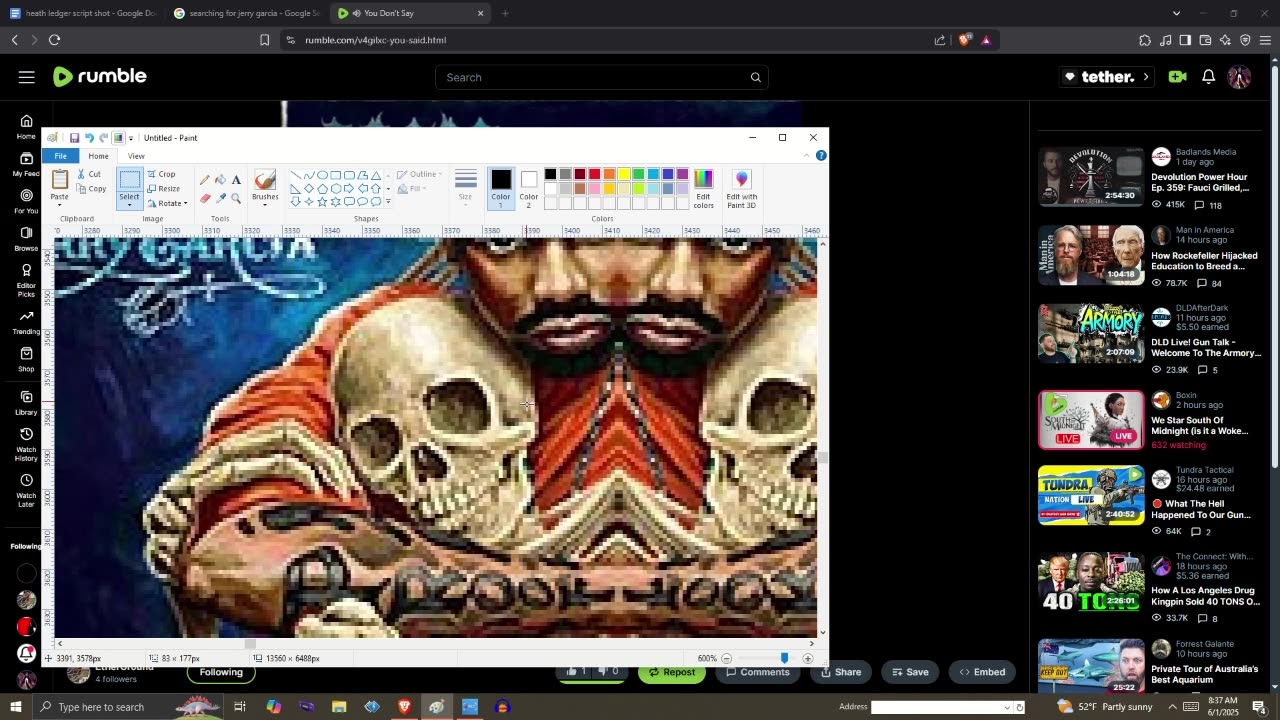Click the Undo arrow in Paint title bar
1280x720 pixels.
(x=89, y=138)
